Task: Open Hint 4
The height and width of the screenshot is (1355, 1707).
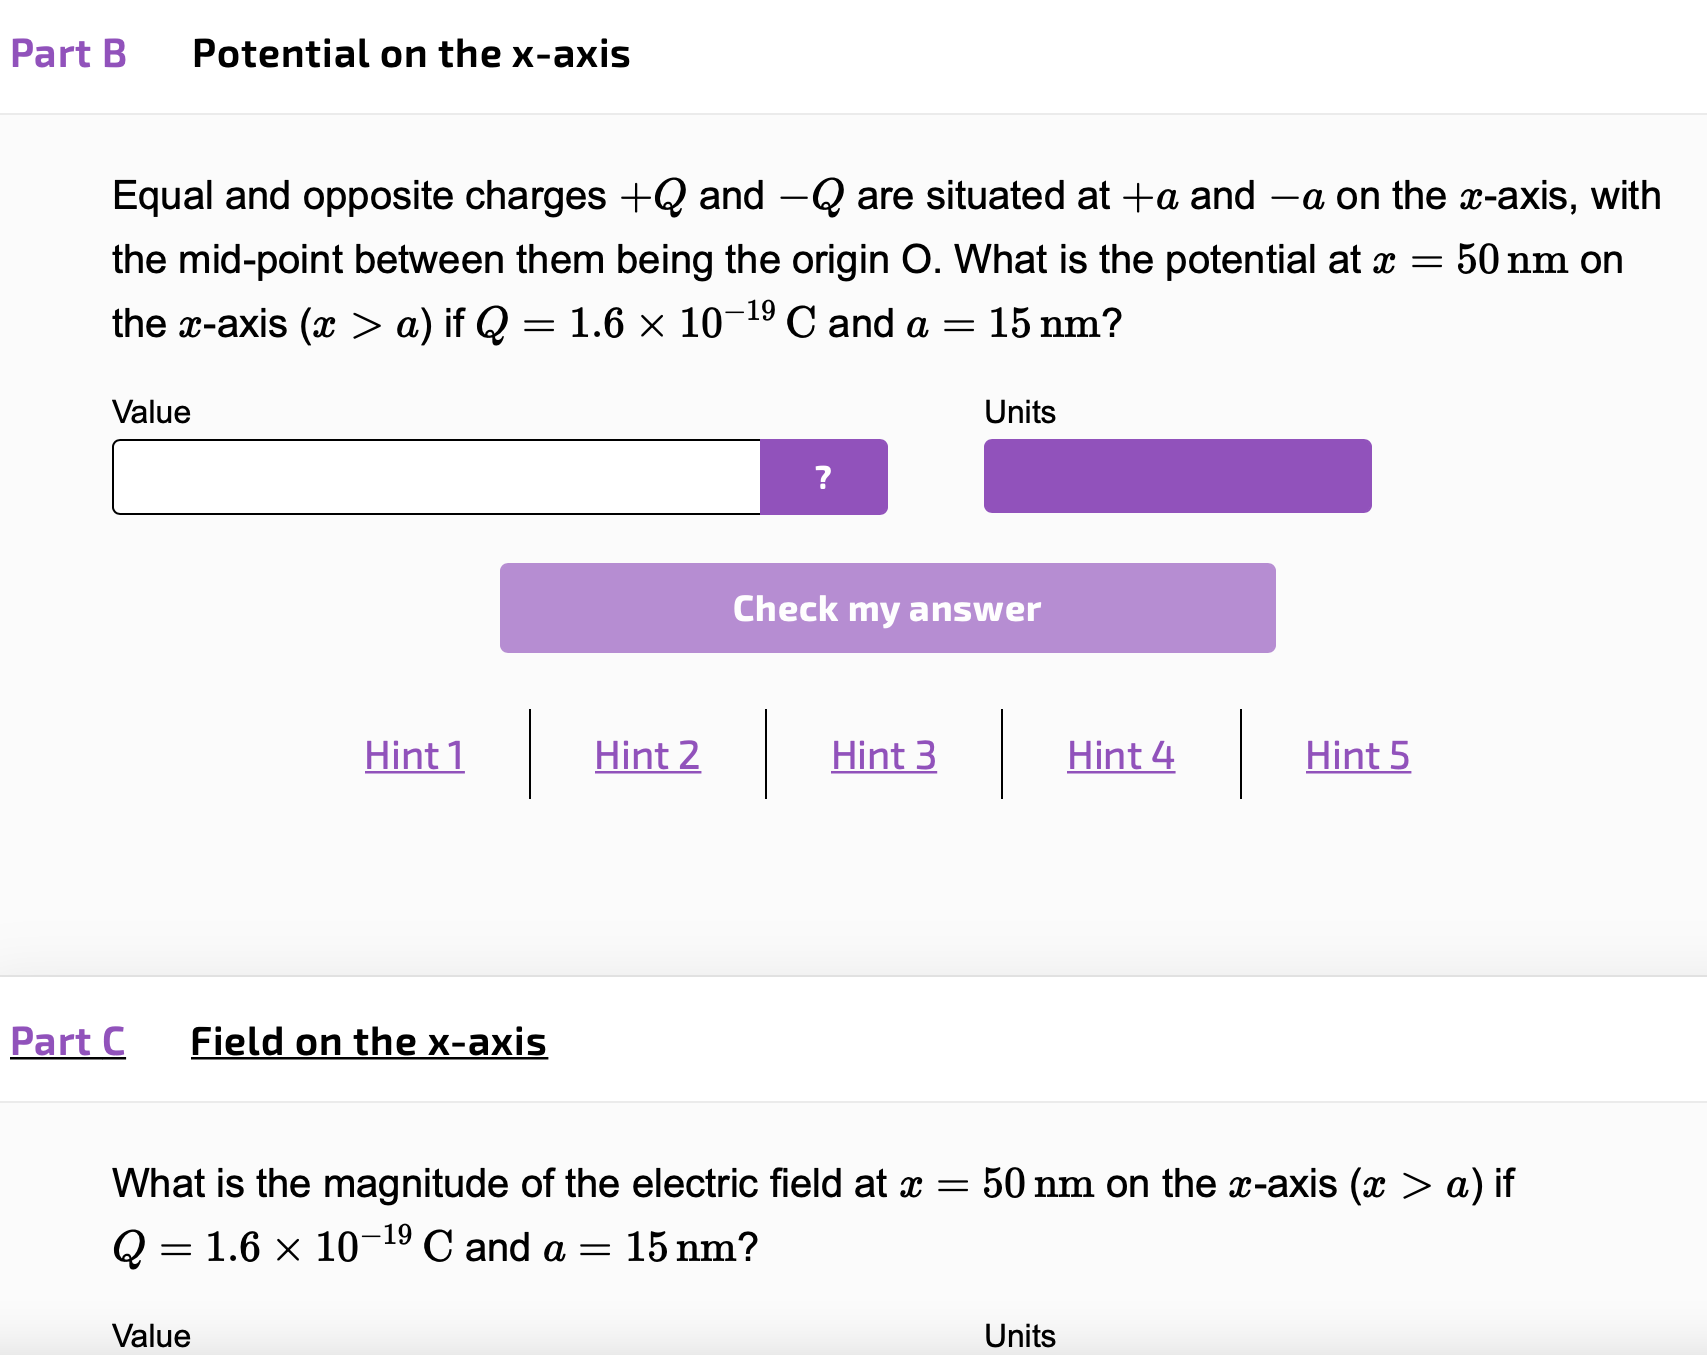Action: (1120, 756)
